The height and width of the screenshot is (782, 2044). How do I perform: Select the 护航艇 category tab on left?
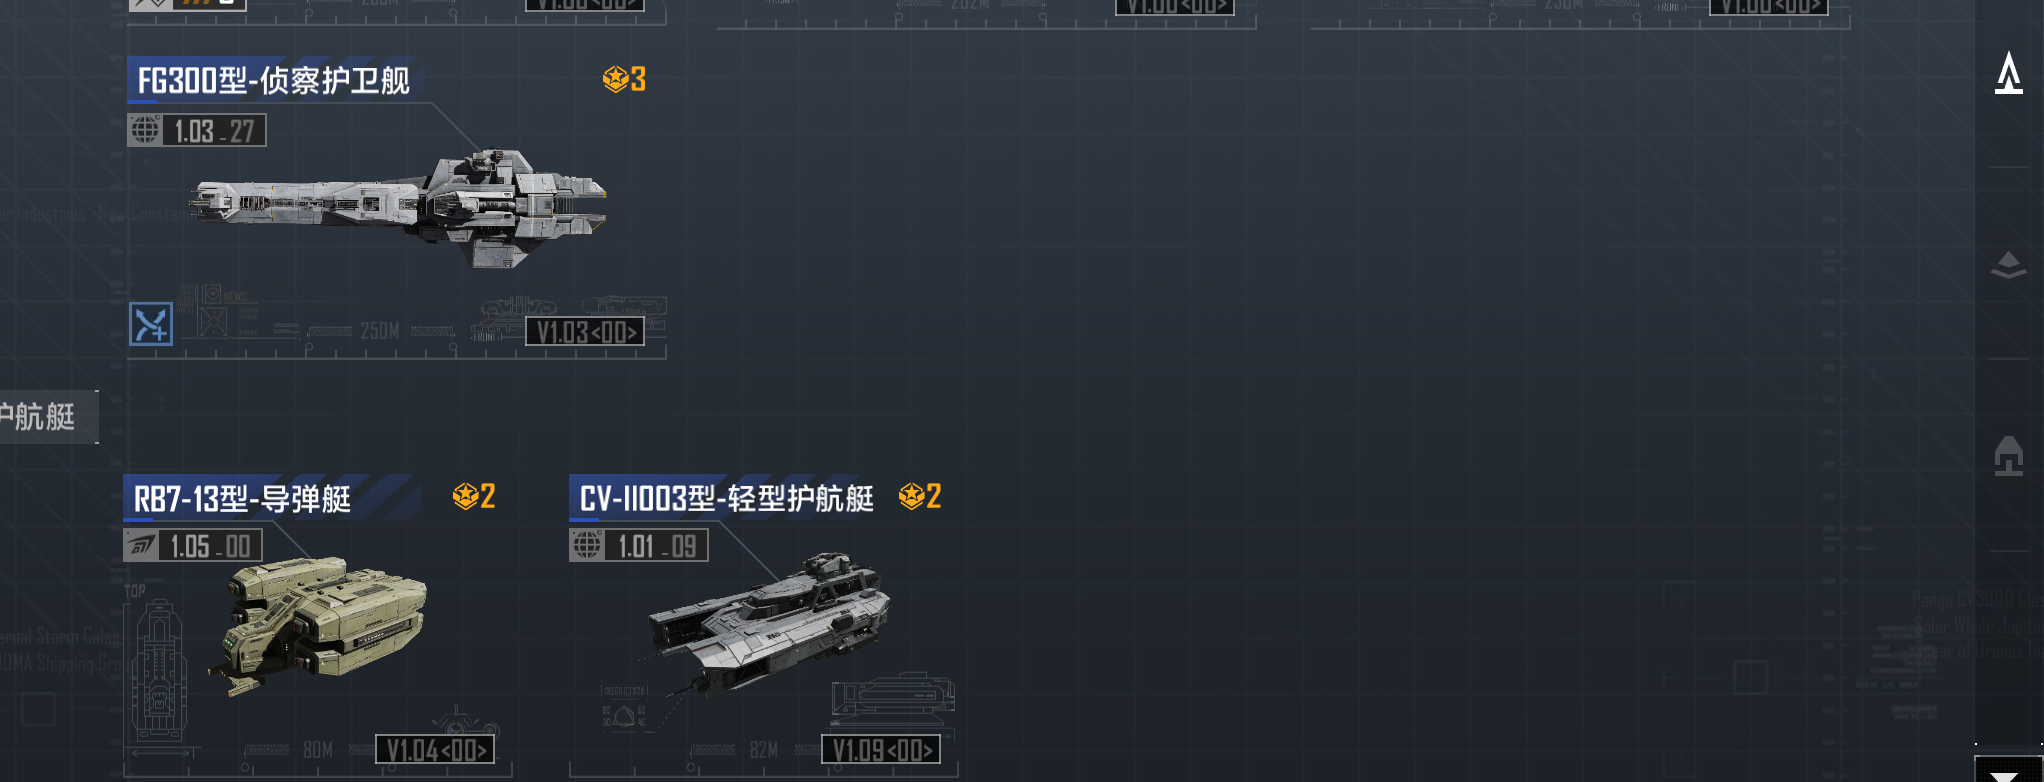[47, 416]
